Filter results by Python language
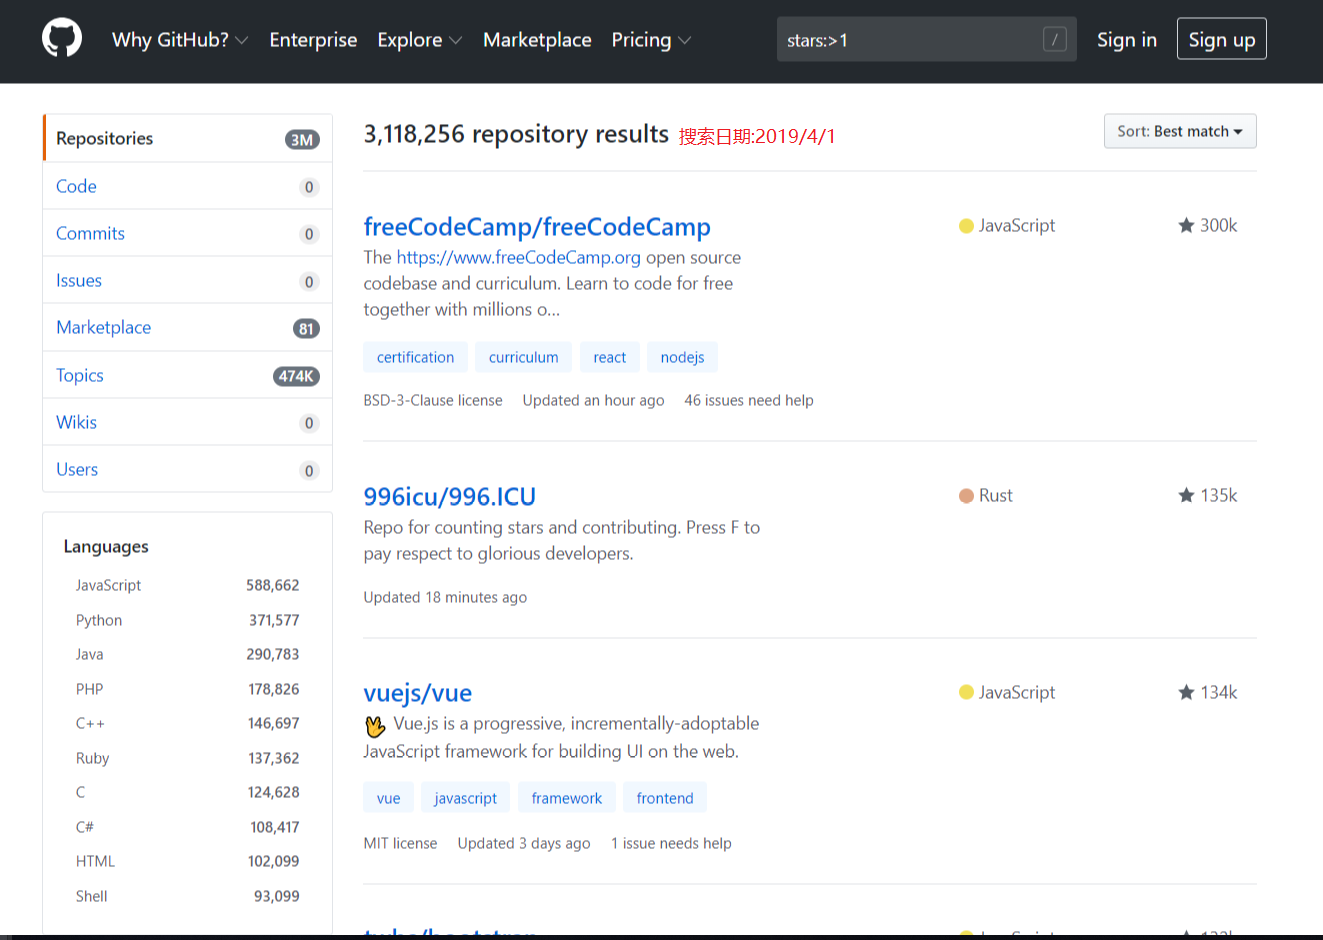Viewport: 1323px width, 940px height. coord(188,620)
